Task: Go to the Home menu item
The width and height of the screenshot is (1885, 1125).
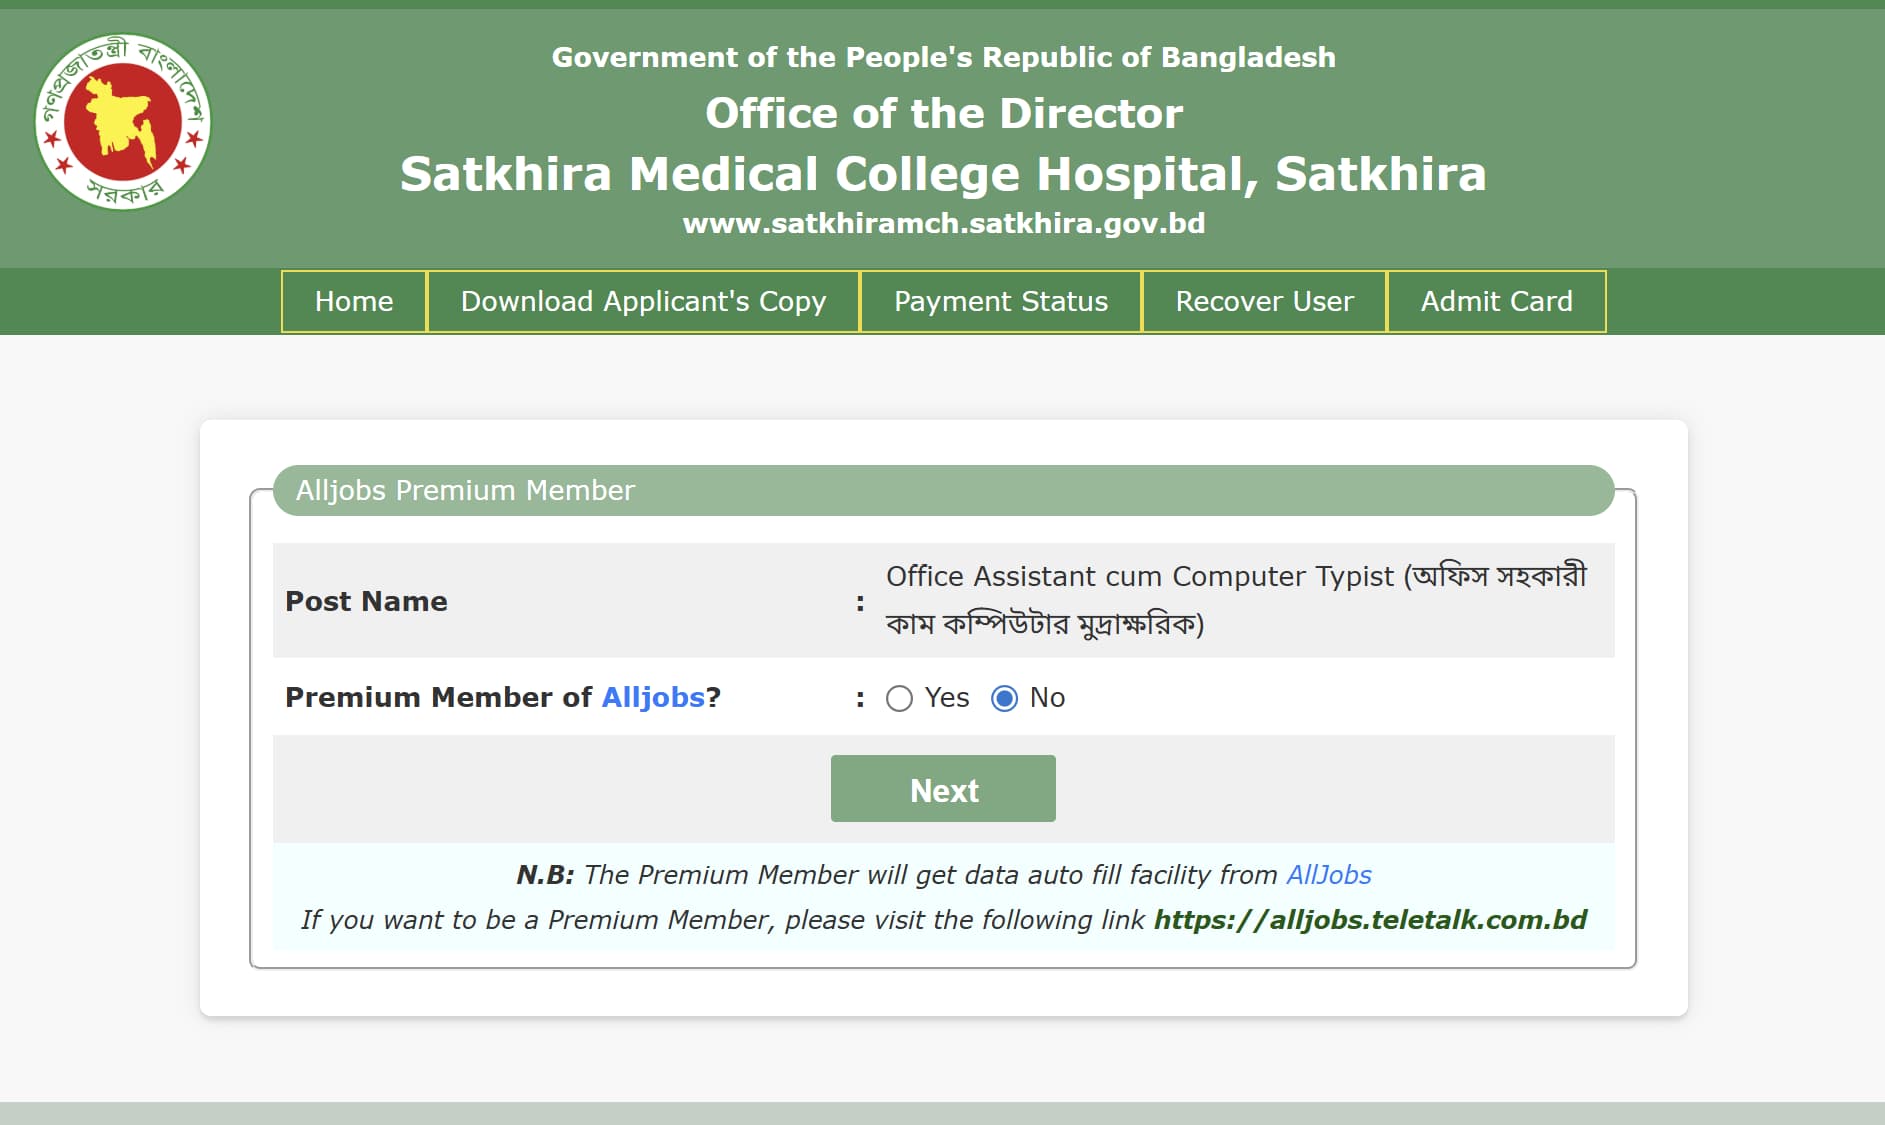Action: click(354, 301)
